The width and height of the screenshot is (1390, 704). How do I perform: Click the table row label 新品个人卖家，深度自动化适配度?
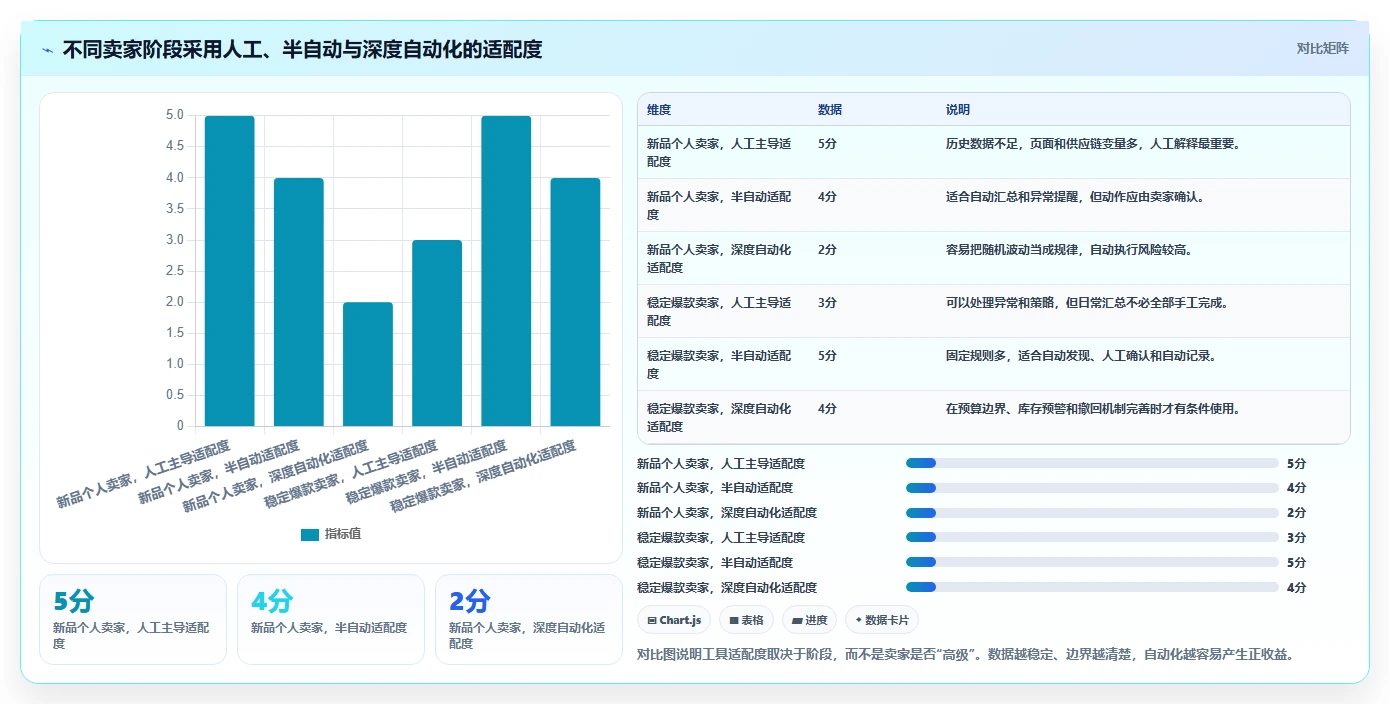[719, 258]
